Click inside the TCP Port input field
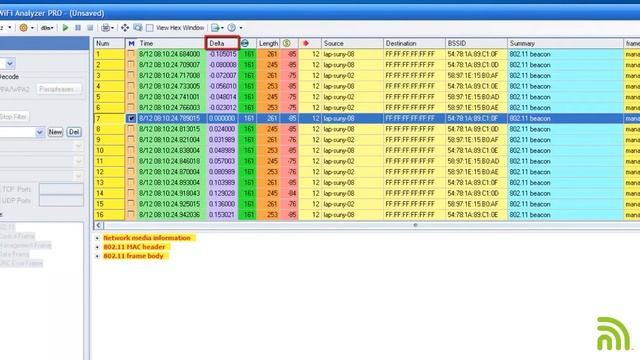This screenshot has height=360, width=640. pos(61,189)
